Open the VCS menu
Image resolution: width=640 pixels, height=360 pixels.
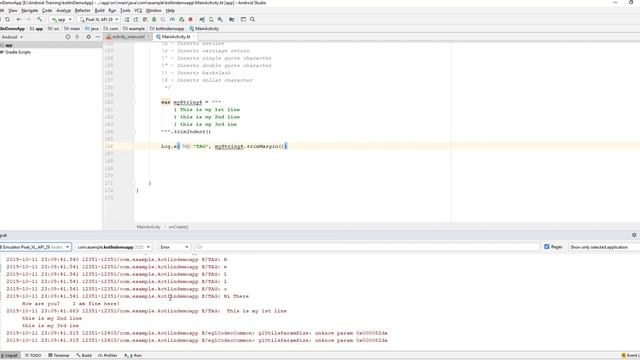(138, 10)
